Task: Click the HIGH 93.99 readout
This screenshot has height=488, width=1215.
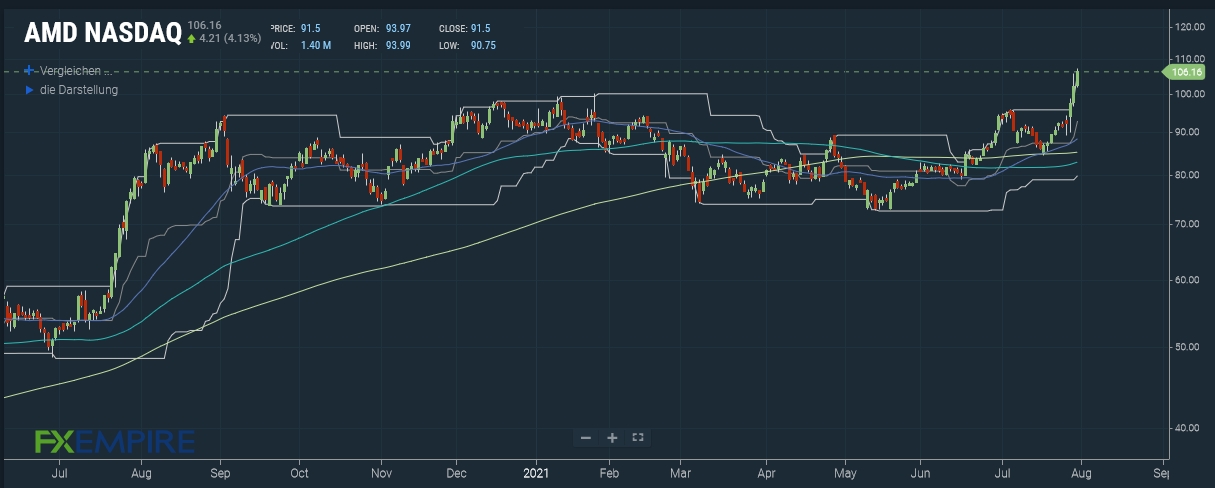Action: coord(382,46)
